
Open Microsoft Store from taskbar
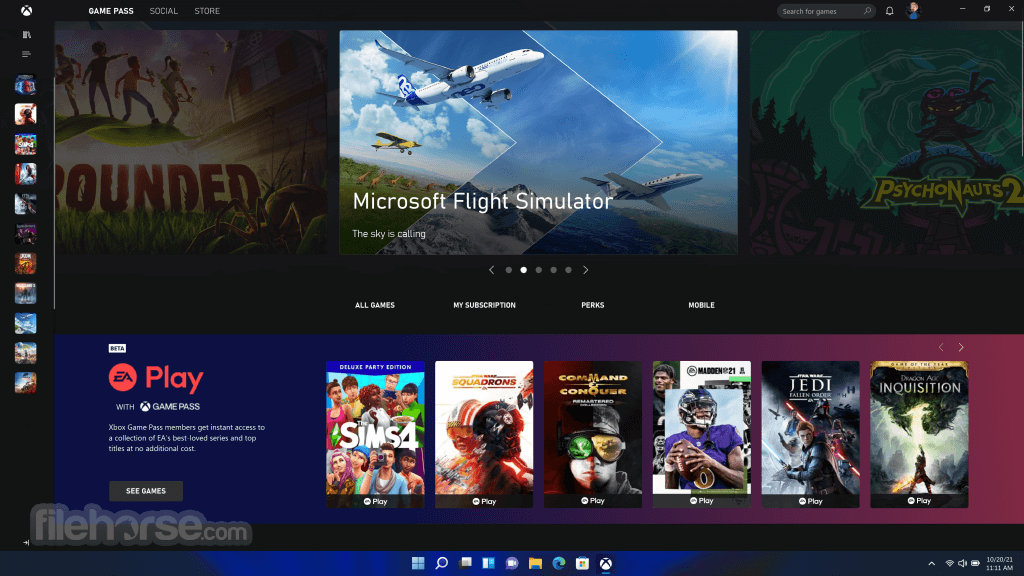583,563
